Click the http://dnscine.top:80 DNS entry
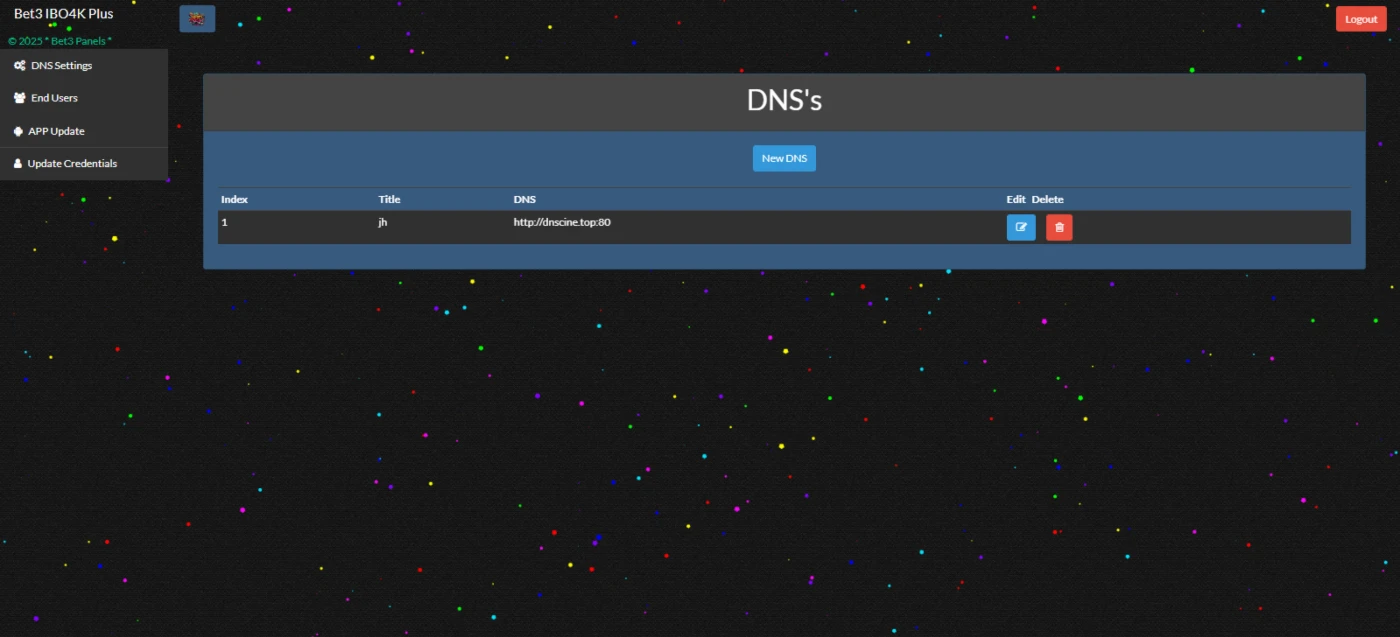The width and height of the screenshot is (1400, 637). (562, 222)
